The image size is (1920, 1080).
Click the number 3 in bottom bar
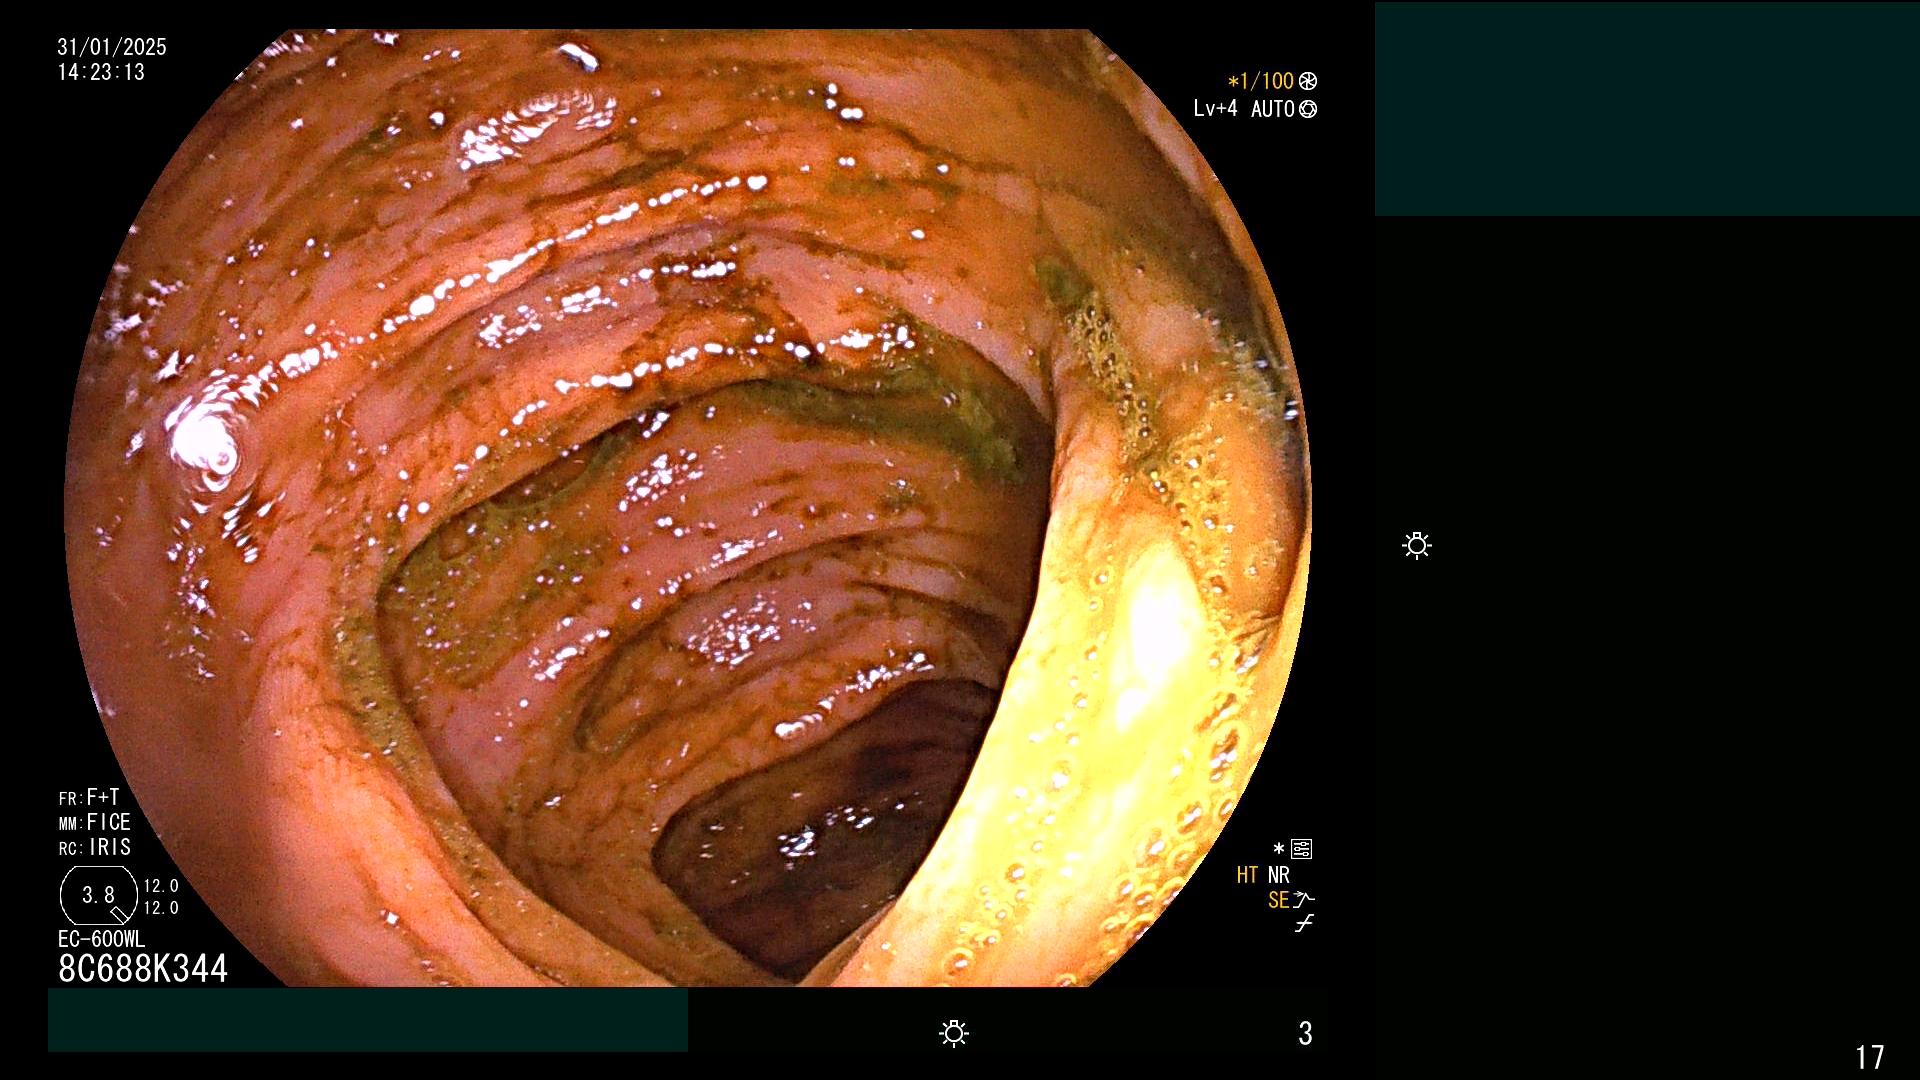[1305, 1033]
